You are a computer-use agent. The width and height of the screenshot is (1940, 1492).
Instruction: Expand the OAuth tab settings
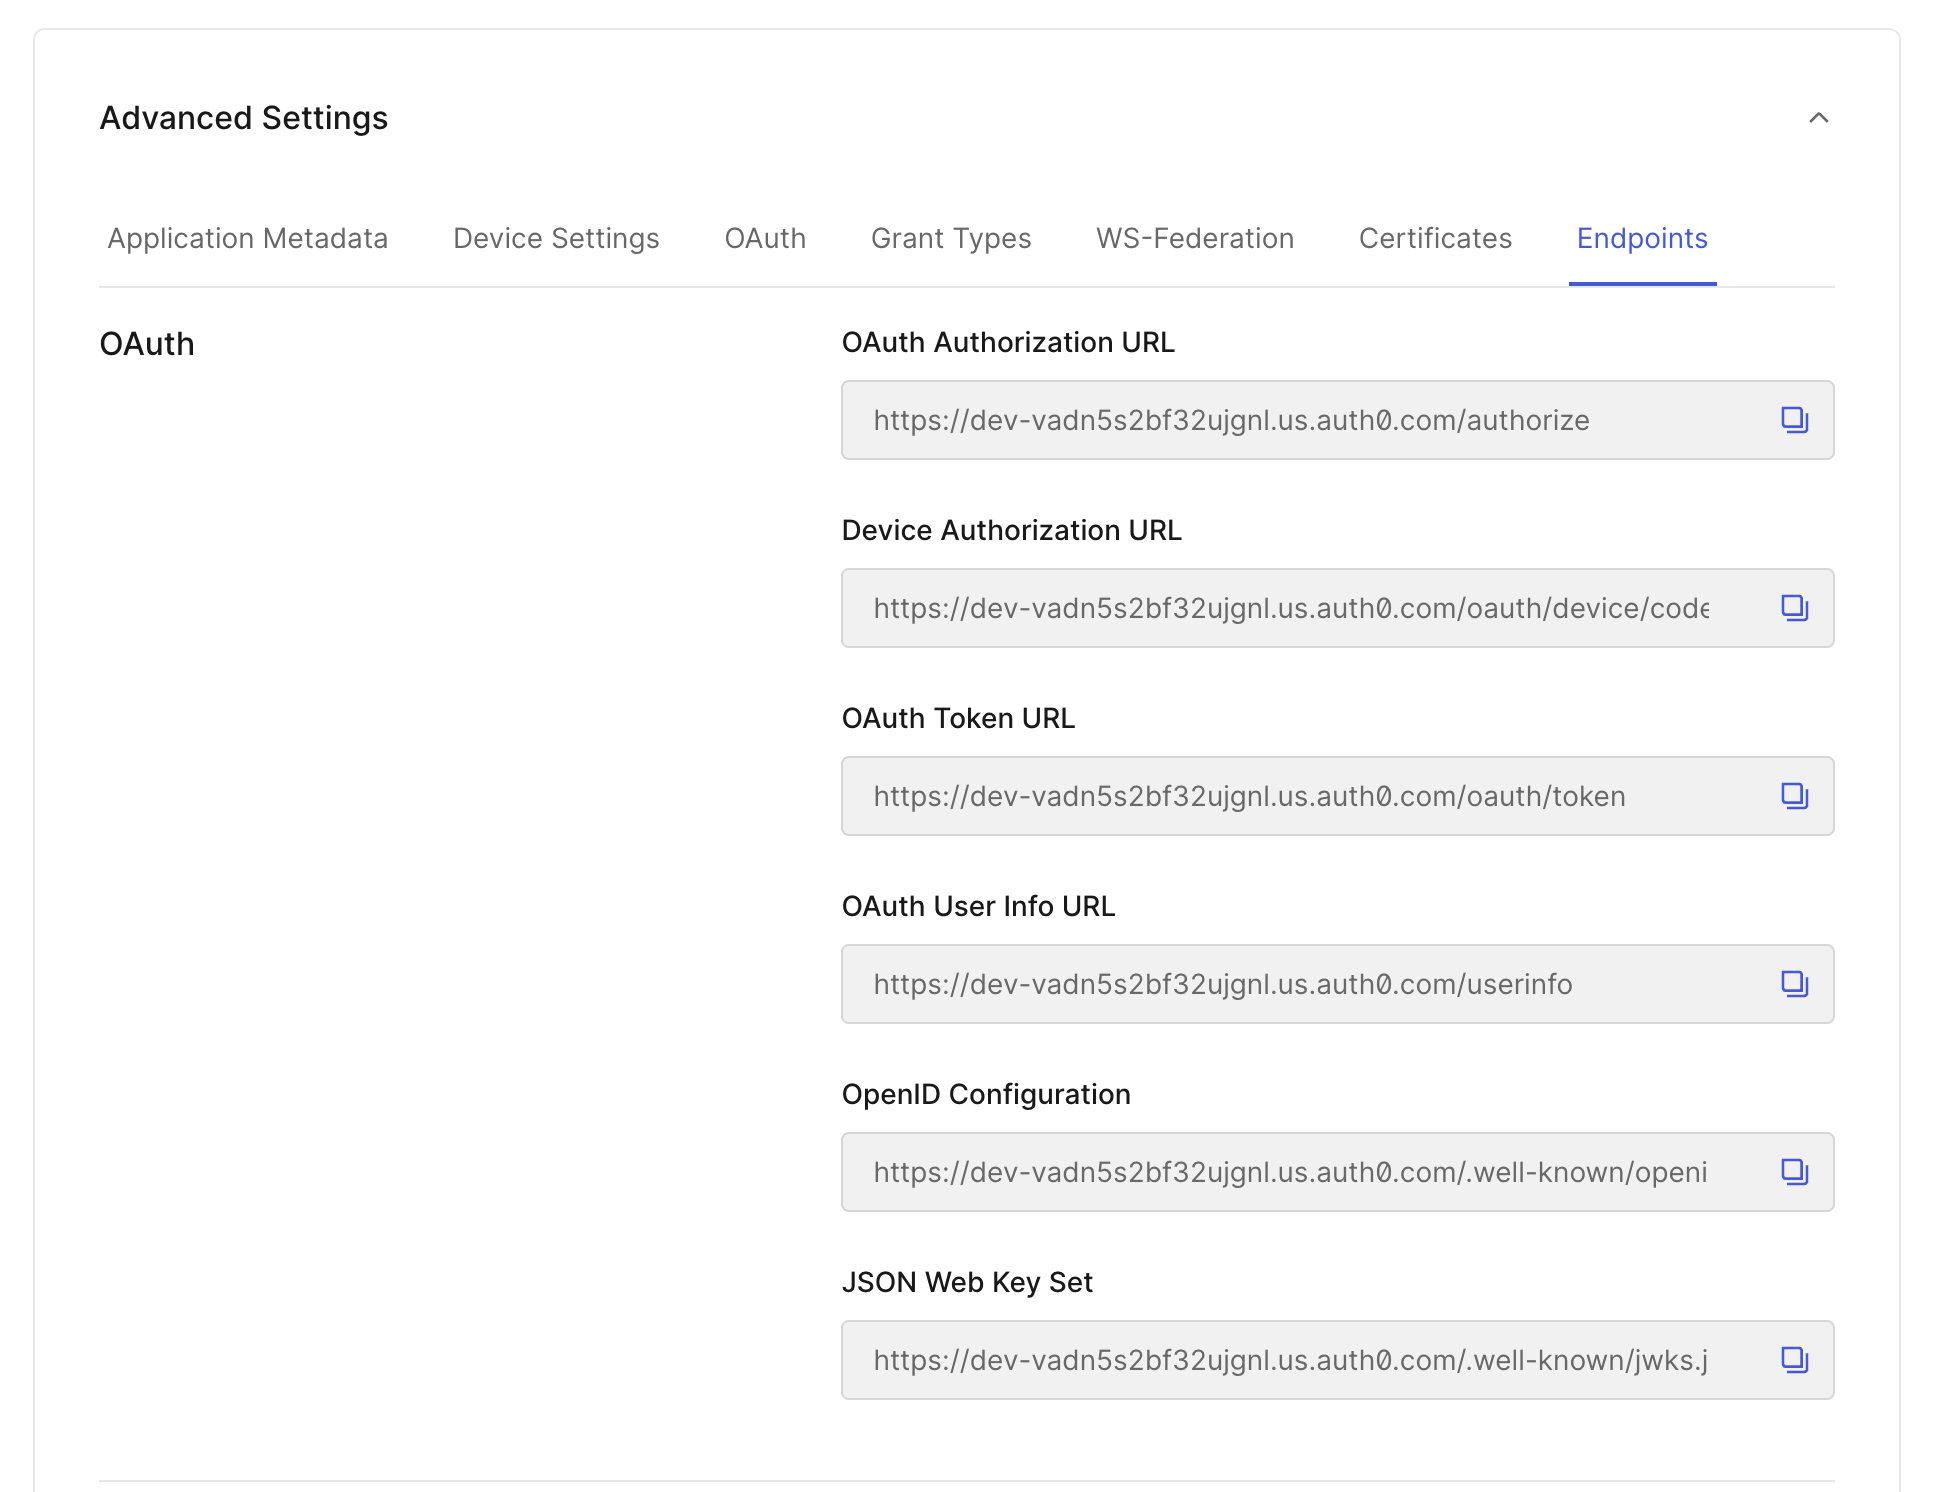pyautogui.click(x=765, y=237)
